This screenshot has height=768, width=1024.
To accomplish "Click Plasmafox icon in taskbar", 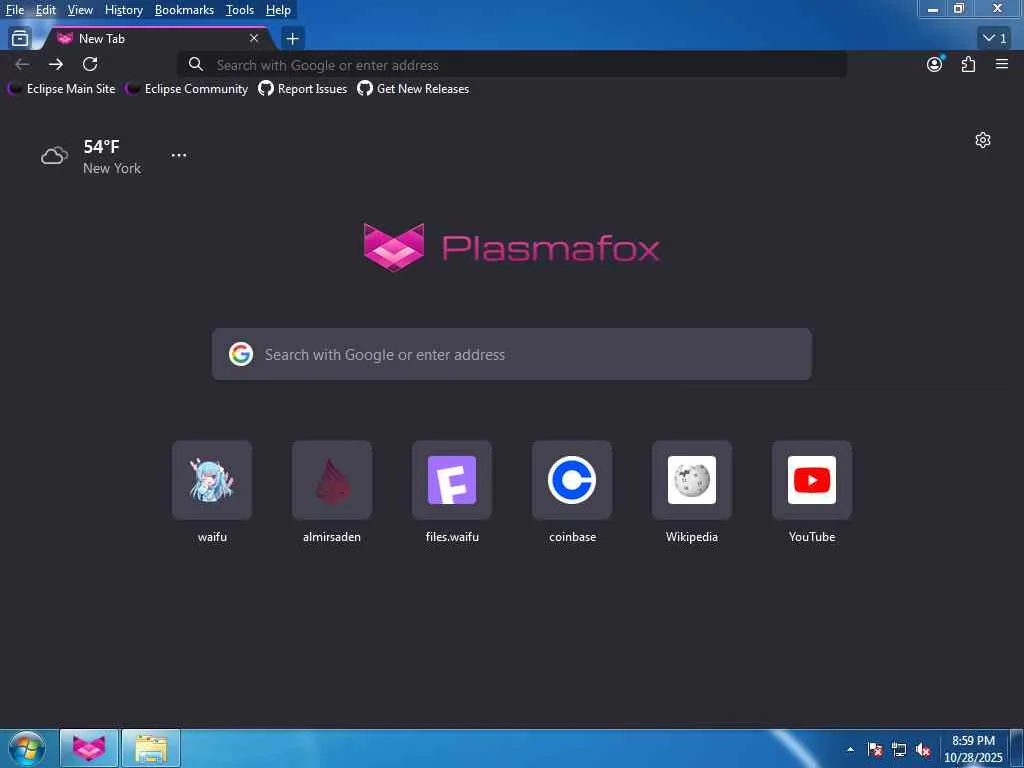I will tap(89, 748).
